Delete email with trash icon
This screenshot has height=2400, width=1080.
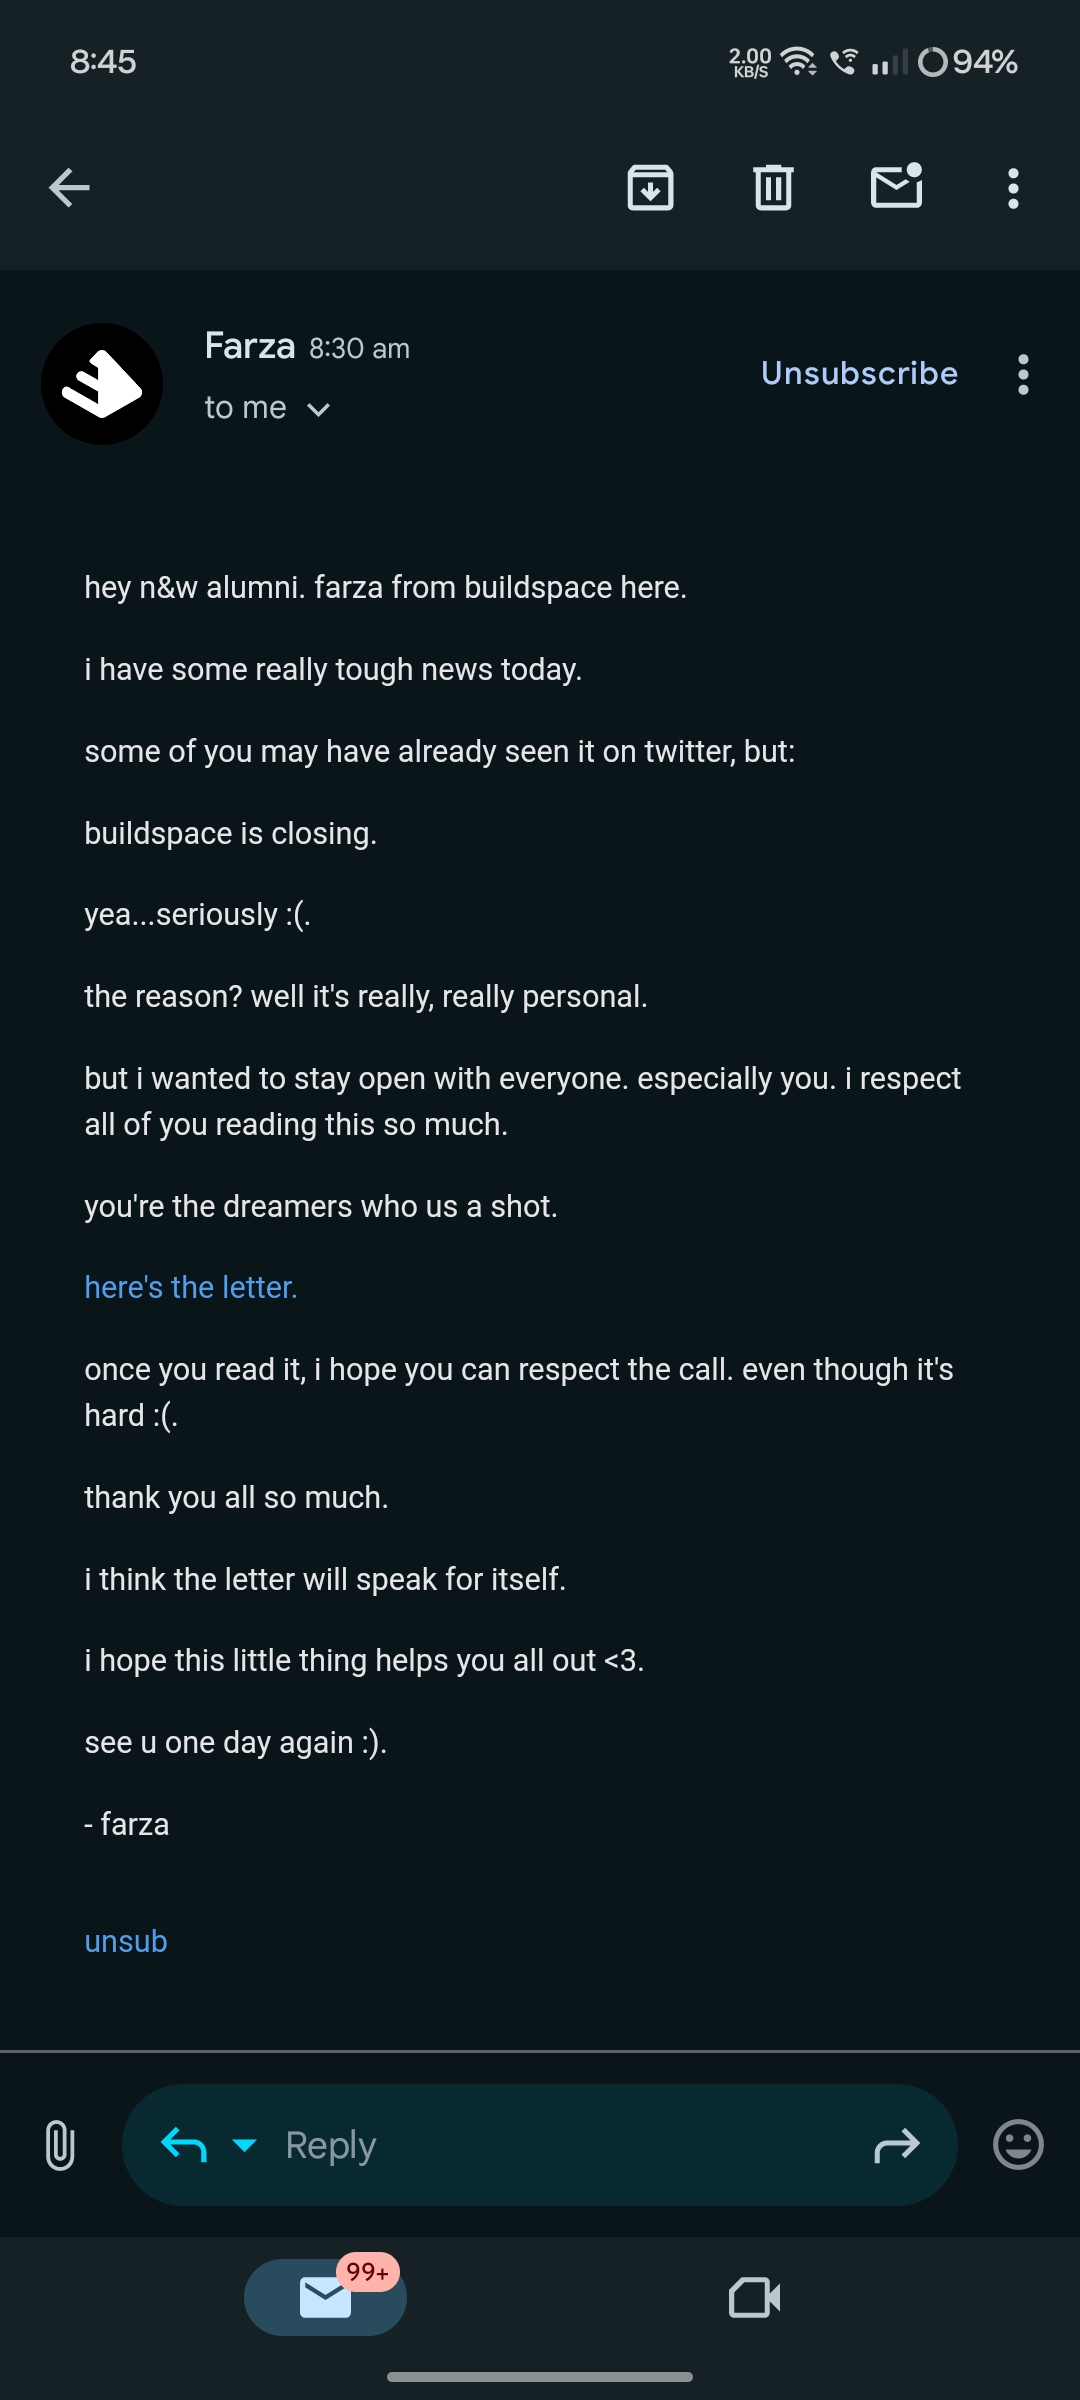coord(773,188)
